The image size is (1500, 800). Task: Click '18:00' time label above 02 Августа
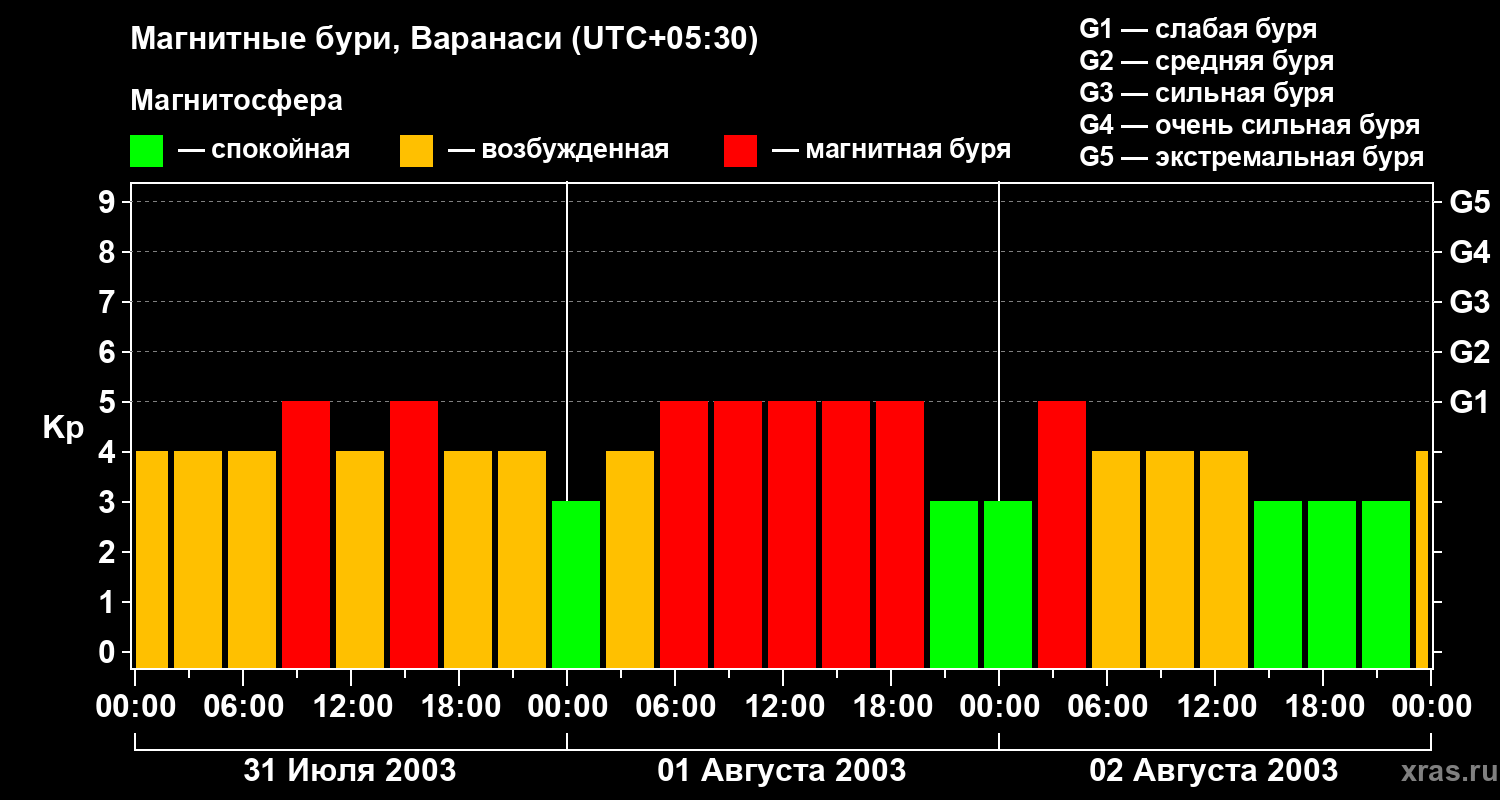(x=1323, y=707)
